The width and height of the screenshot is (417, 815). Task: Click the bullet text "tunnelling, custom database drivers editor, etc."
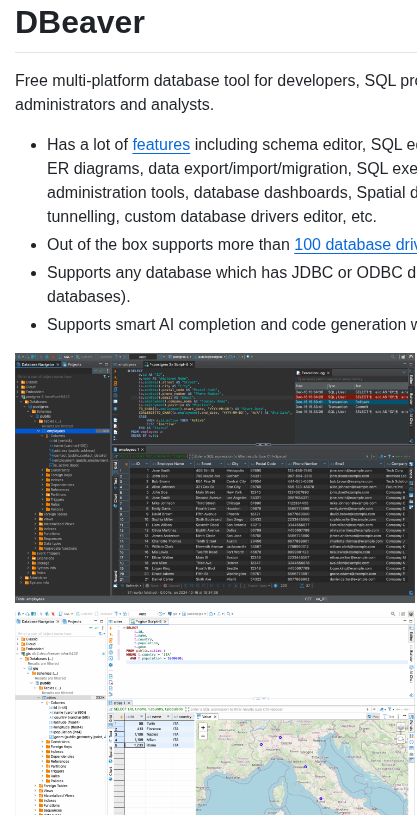[212, 216]
